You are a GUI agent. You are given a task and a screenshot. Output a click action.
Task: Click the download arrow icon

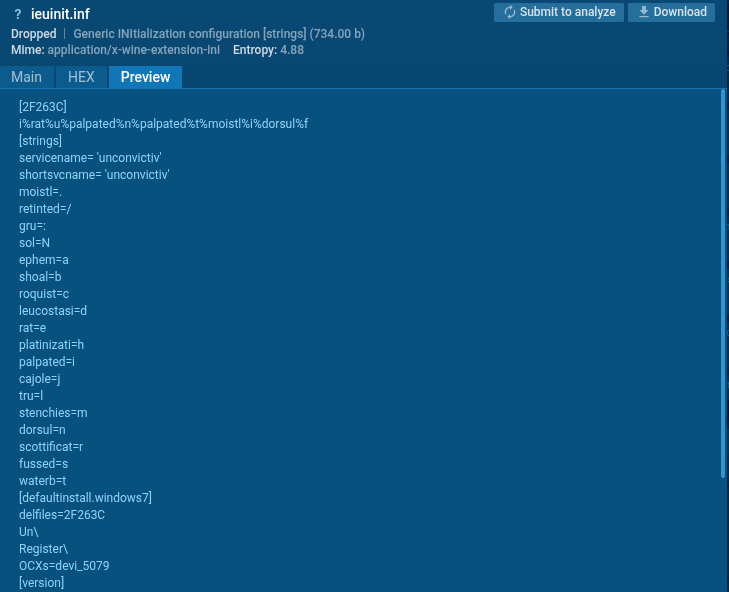(643, 12)
